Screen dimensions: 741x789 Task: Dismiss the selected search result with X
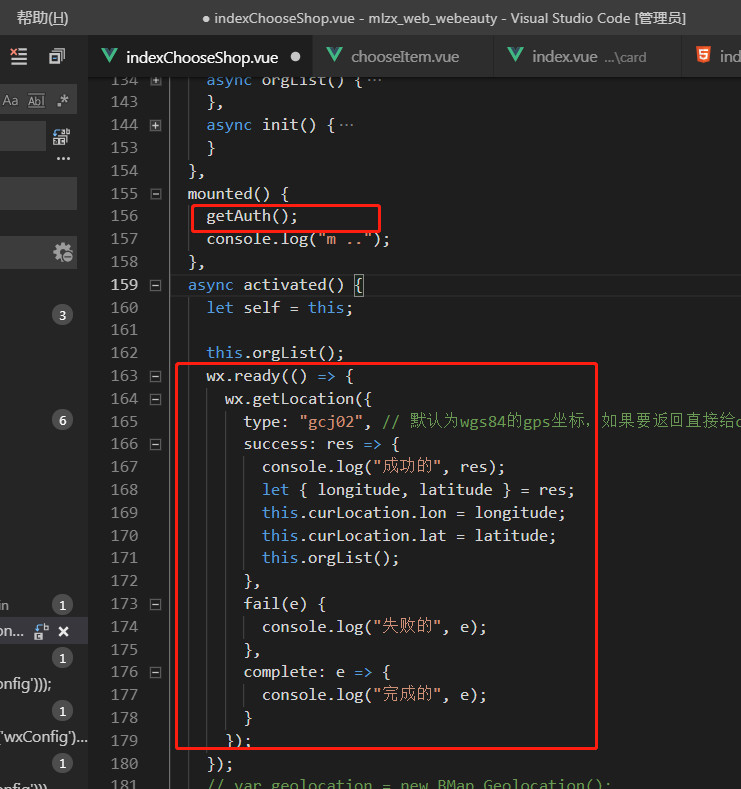tap(63, 631)
